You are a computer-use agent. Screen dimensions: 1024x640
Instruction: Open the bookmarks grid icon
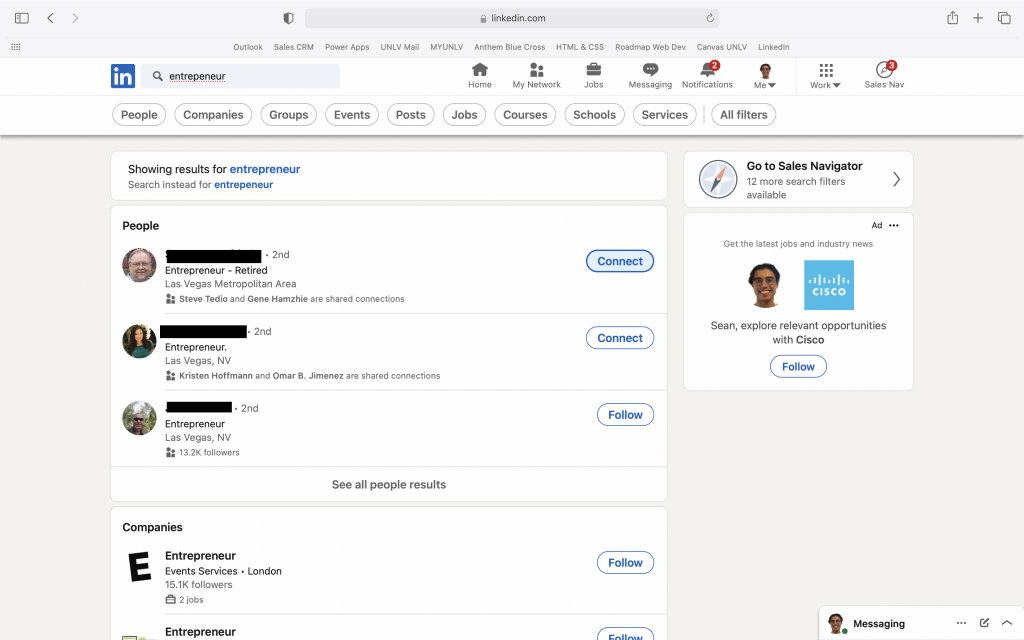point(16,47)
